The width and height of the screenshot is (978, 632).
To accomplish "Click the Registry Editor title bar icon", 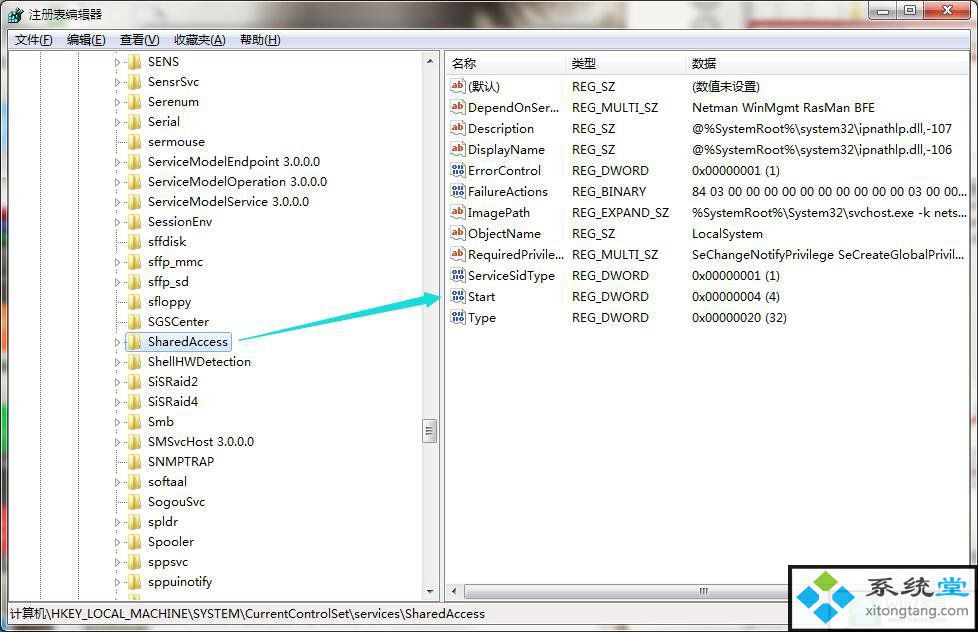I will tap(16, 14).
